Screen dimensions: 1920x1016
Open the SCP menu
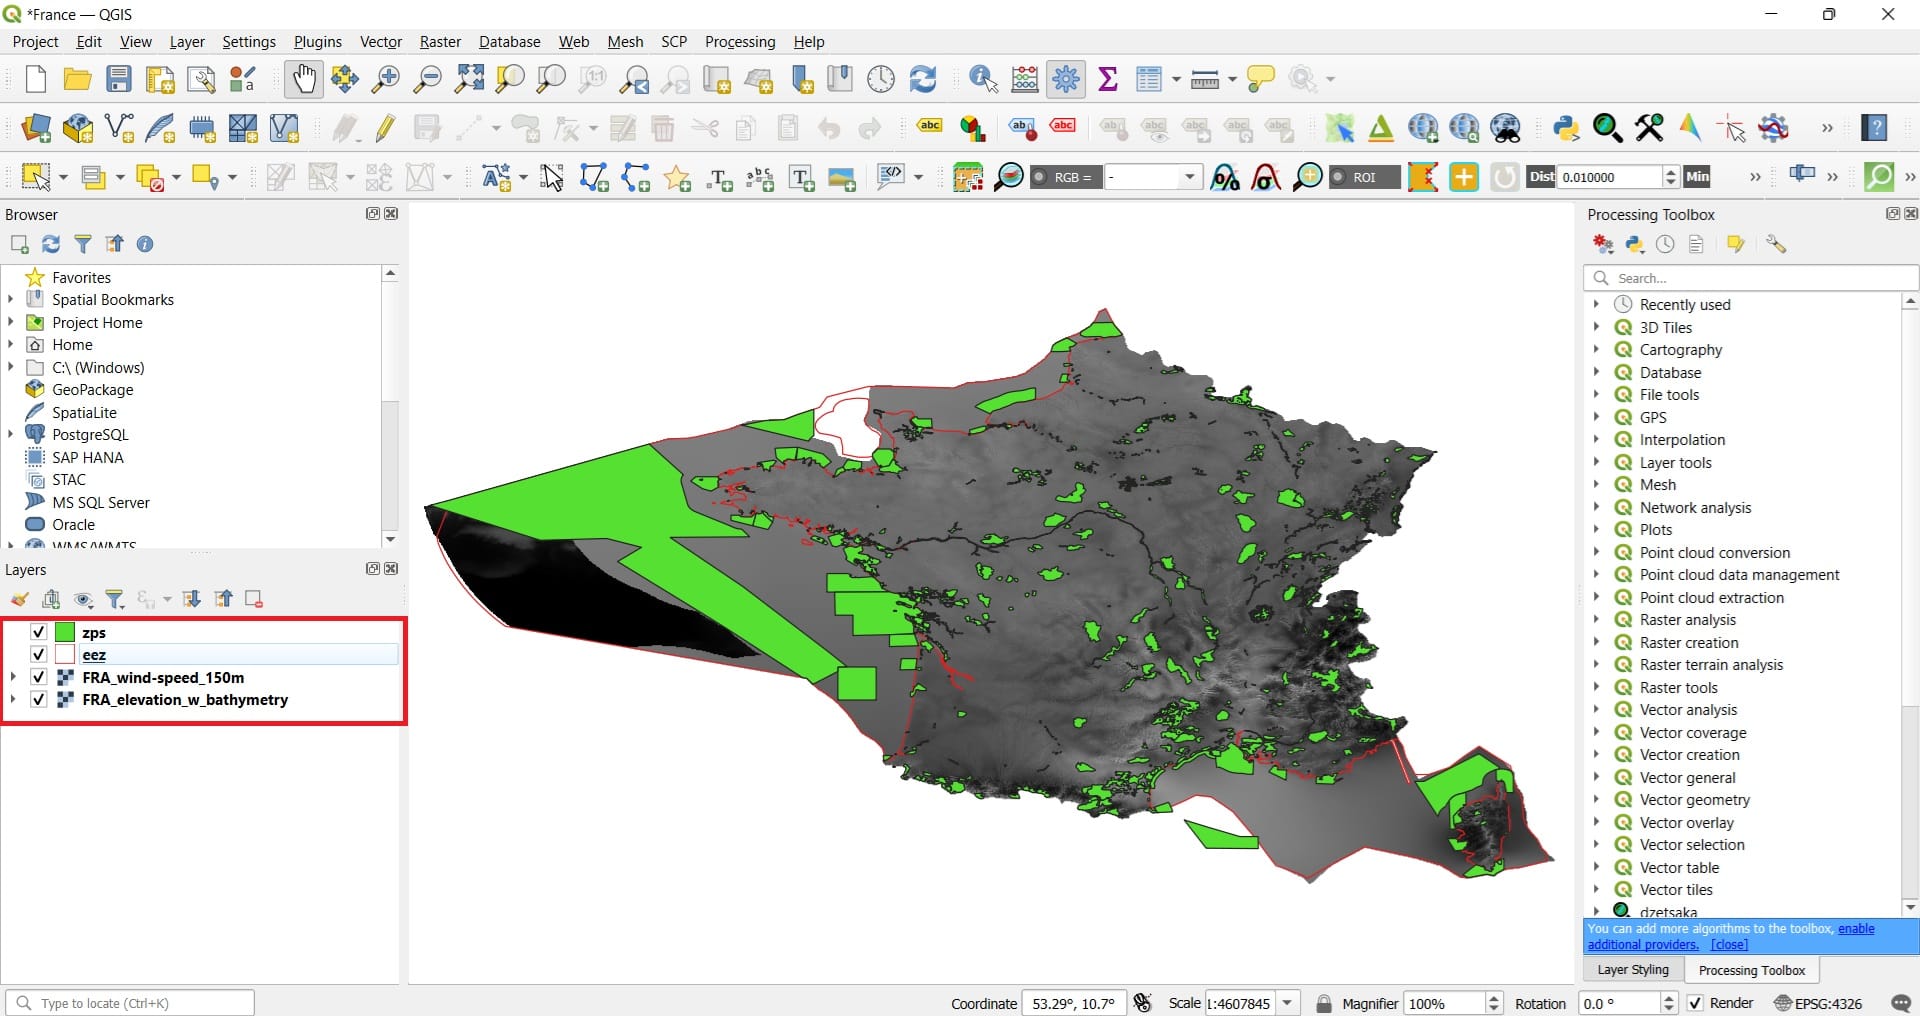click(x=674, y=42)
